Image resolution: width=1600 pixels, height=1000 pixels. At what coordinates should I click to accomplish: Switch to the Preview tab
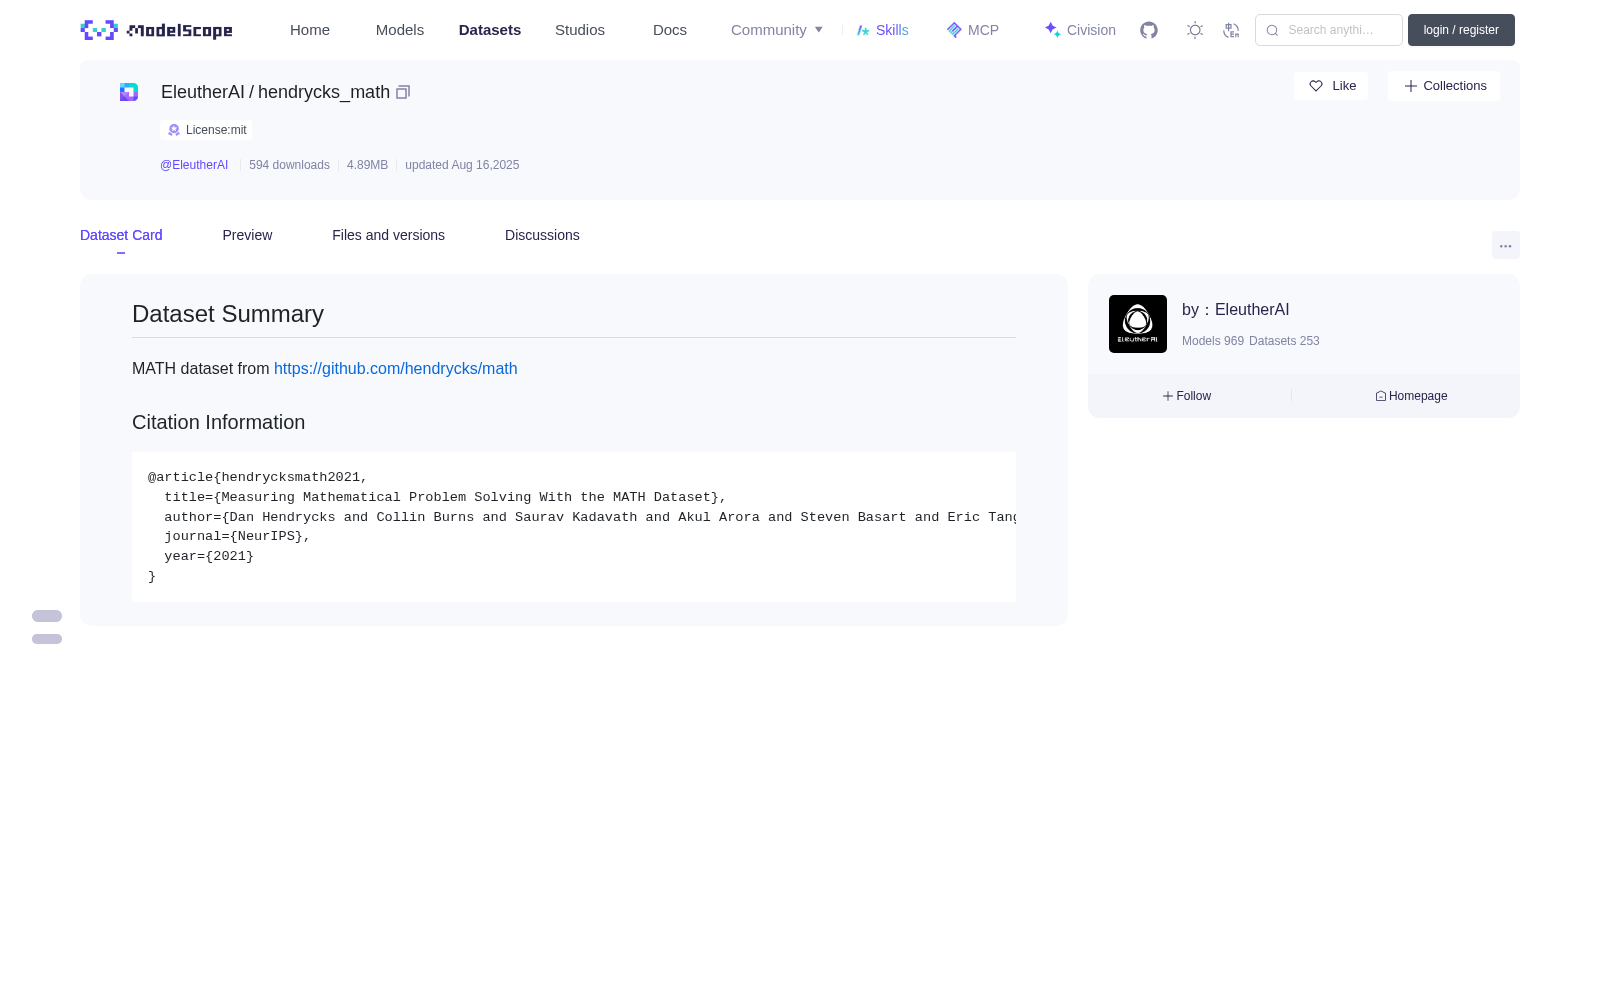click(x=247, y=235)
